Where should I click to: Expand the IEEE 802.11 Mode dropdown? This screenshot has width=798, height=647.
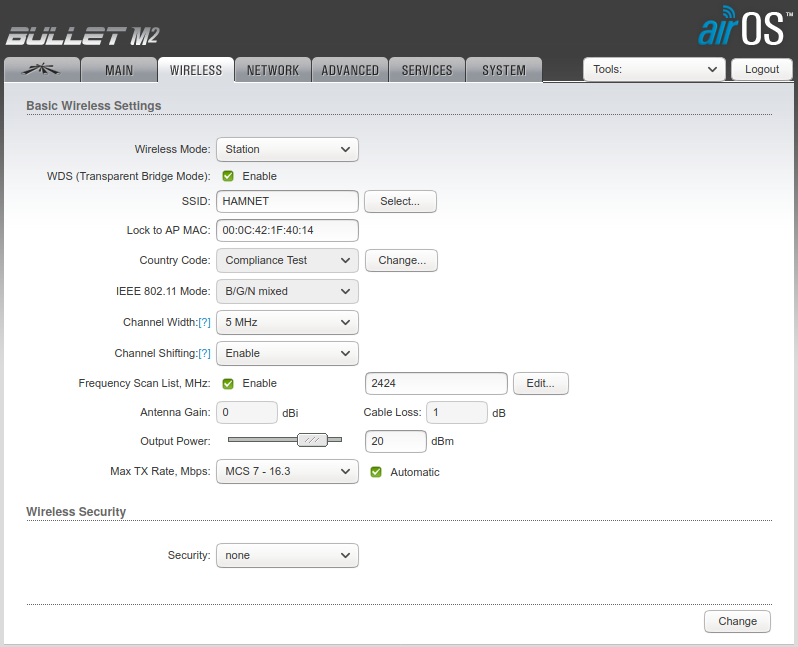(x=287, y=291)
